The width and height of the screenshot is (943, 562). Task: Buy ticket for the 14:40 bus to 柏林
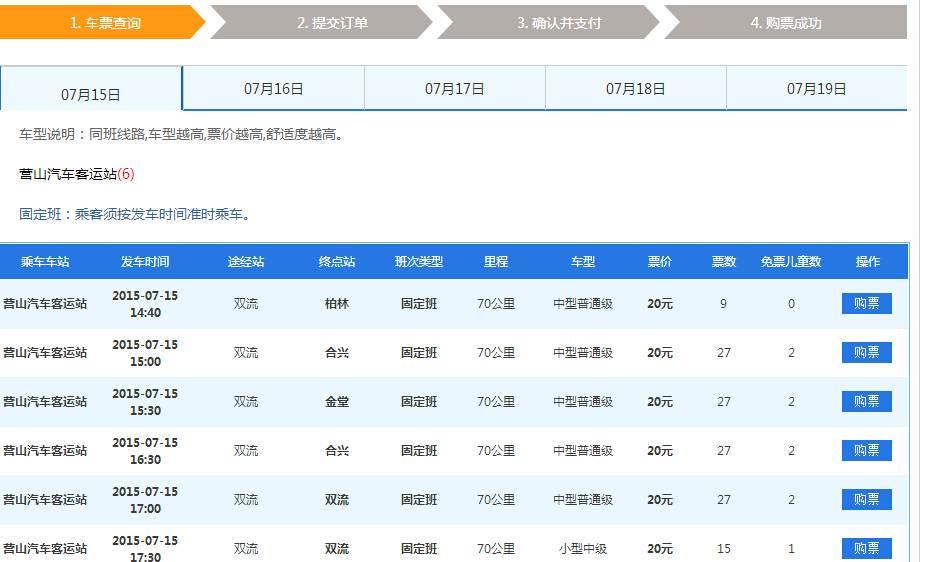(x=866, y=304)
